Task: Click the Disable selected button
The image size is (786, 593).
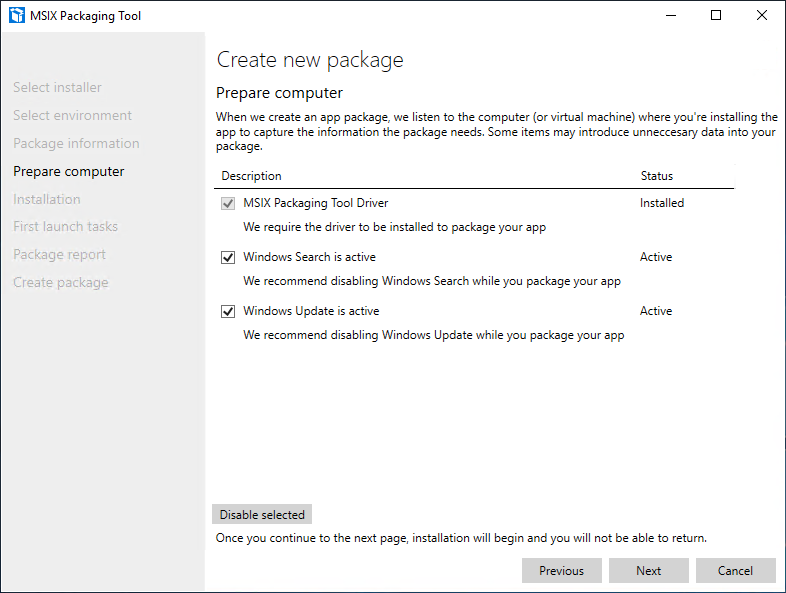Action: pyautogui.click(x=262, y=514)
